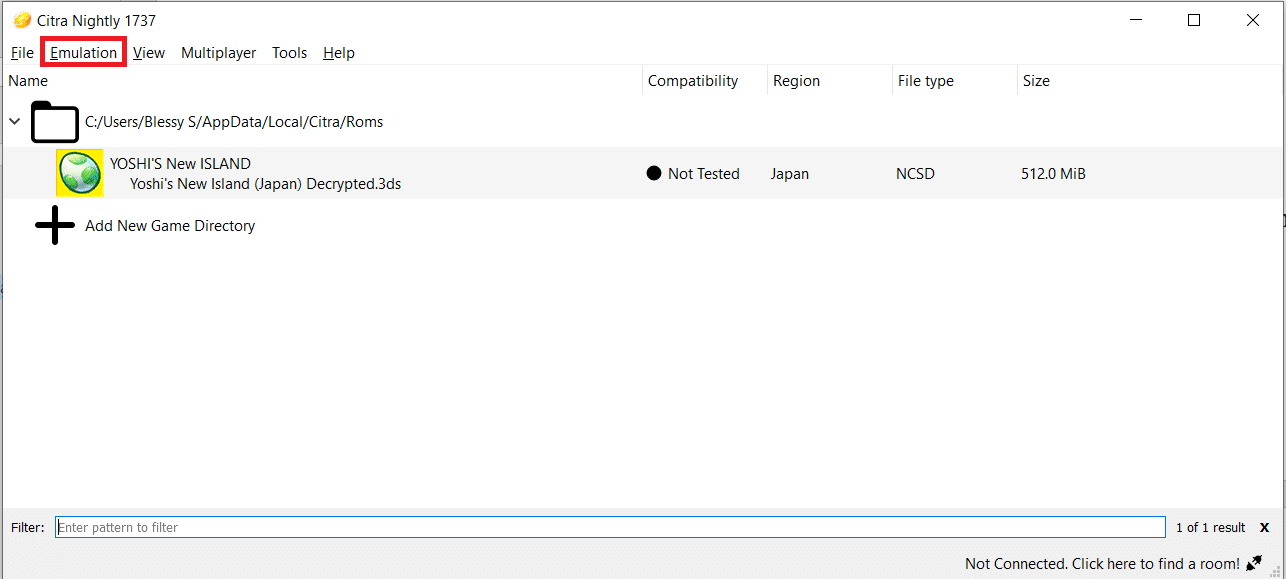This screenshot has width=1286, height=579.
Task: Collapse the Roms directory chevron
Action: click(x=14, y=122)
